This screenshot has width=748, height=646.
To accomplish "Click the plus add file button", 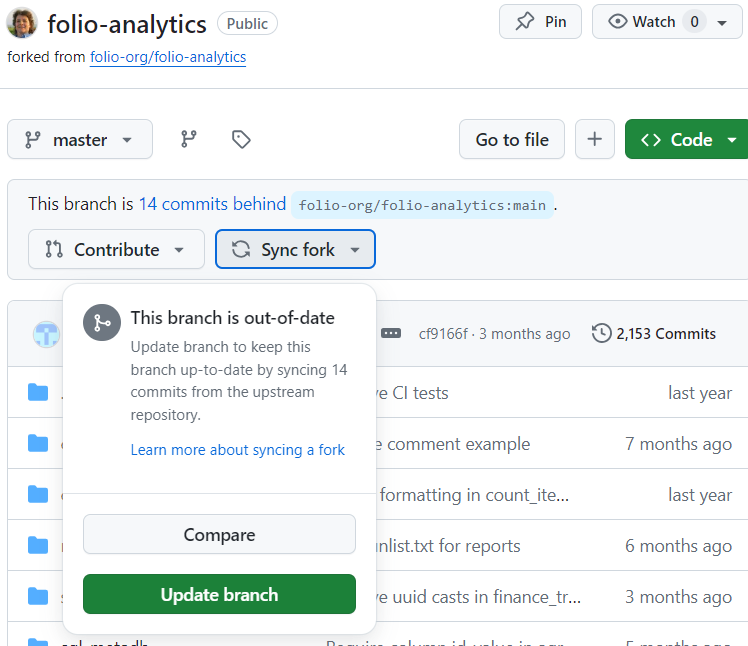I will tap(594, 139).
